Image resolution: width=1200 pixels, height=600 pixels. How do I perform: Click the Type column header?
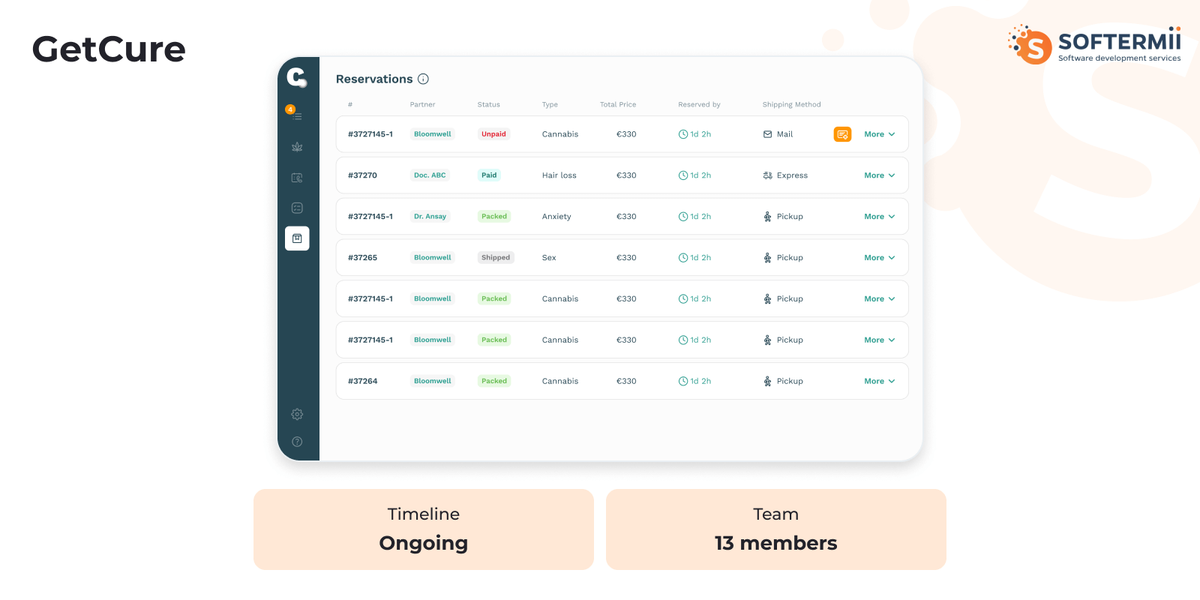[550, 105]
